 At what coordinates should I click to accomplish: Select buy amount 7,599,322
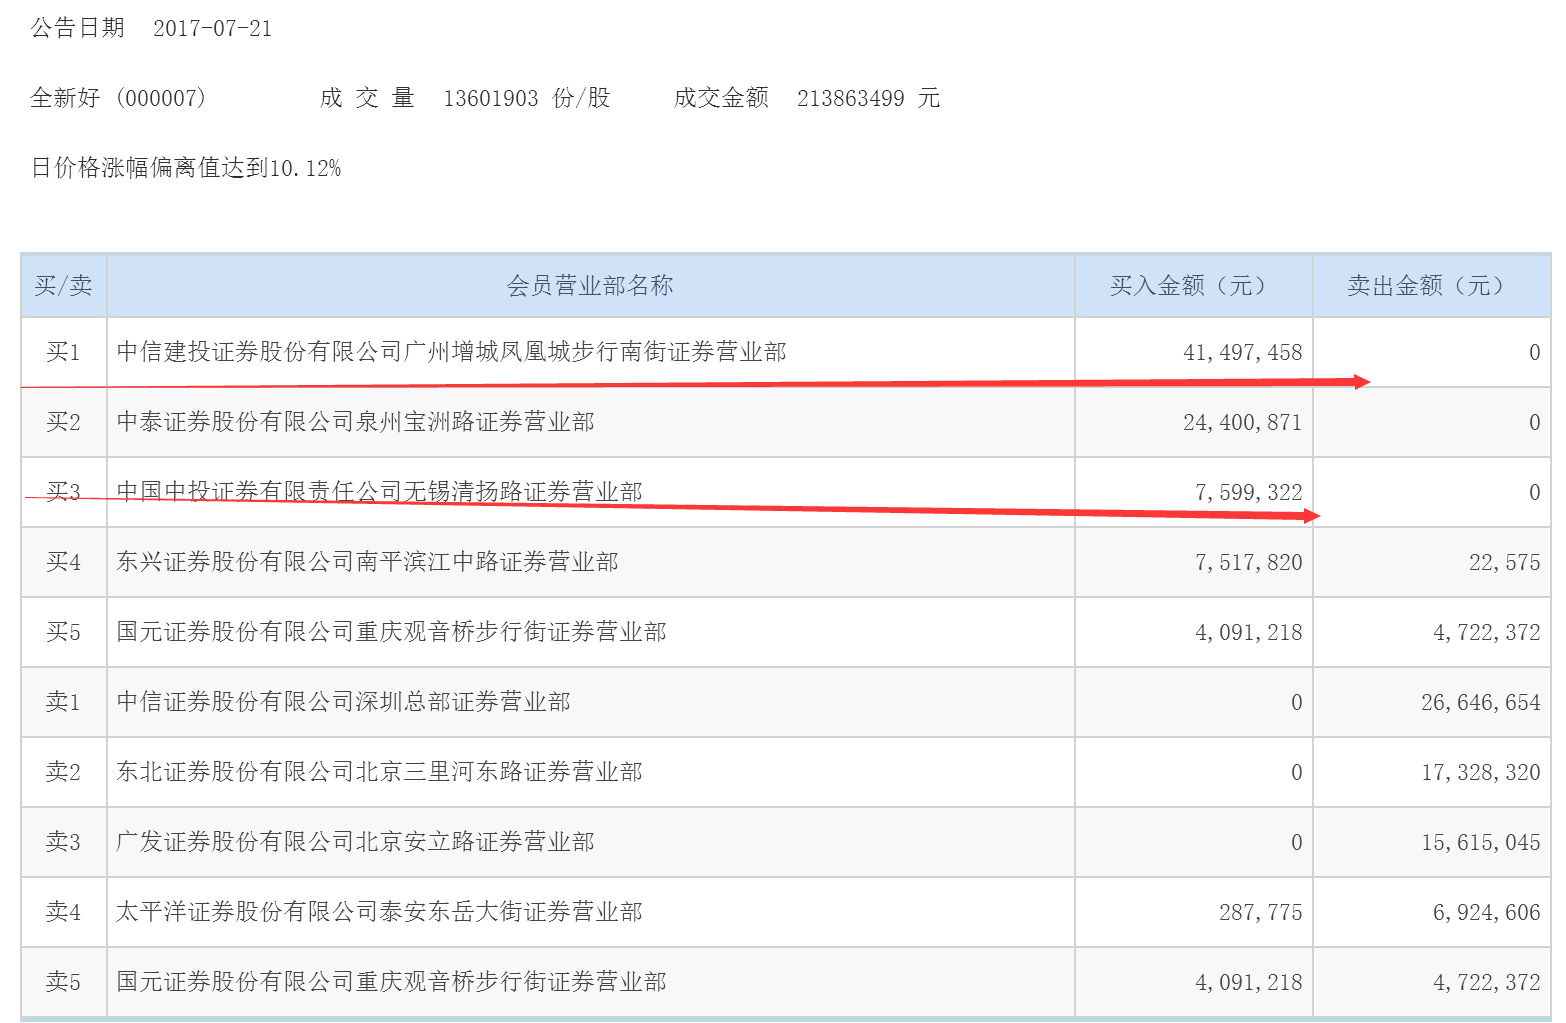pyautogui.click(x=1249, y=492)
